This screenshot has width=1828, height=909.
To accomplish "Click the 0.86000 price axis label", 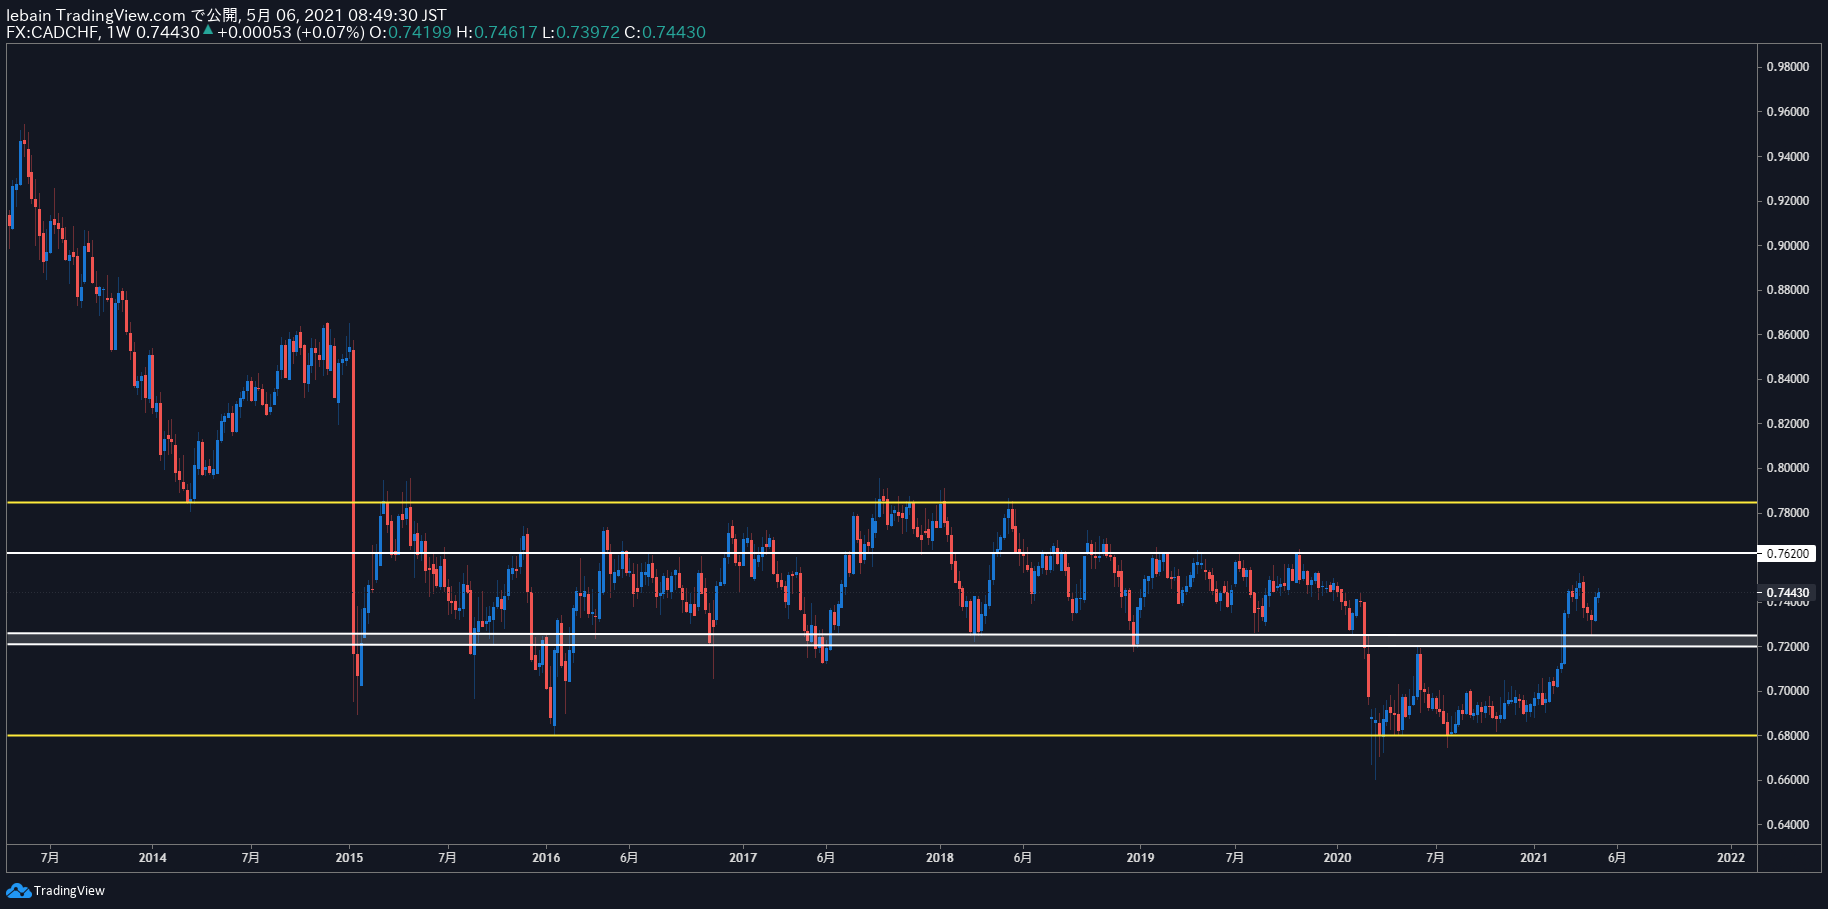I will (1787, 335).
